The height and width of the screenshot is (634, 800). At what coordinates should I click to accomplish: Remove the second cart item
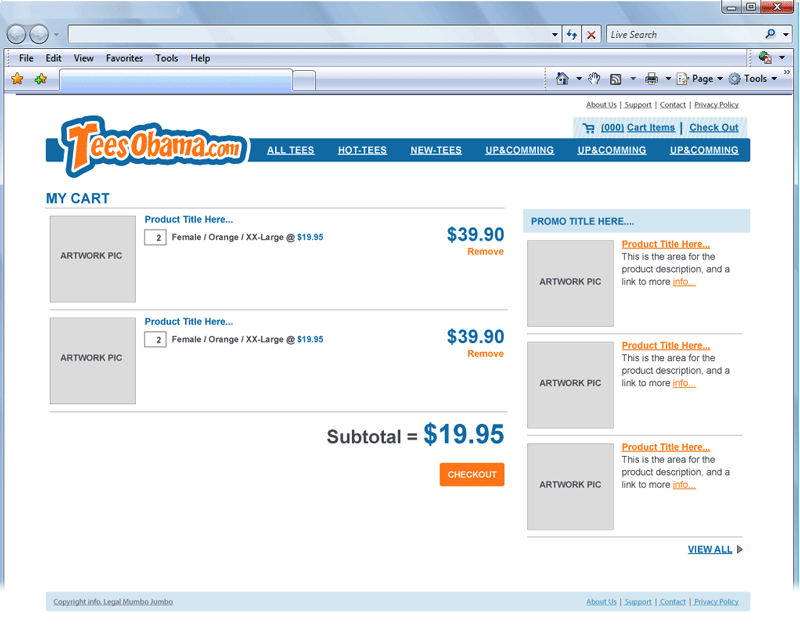(x=485, y=353)
